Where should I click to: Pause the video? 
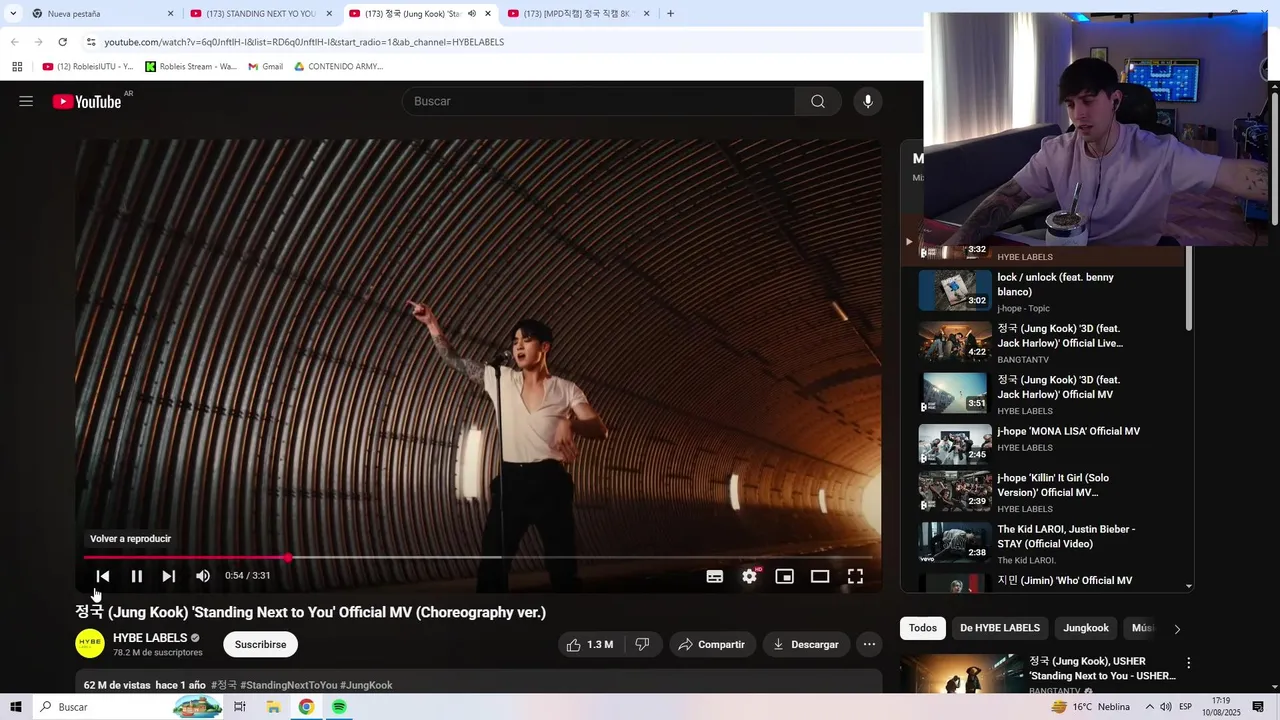(136, 576)
